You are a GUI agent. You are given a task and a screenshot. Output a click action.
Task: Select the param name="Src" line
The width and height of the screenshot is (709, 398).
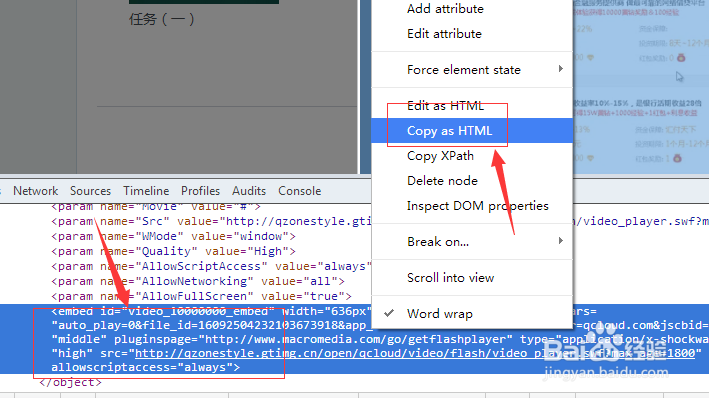(211, 221)
